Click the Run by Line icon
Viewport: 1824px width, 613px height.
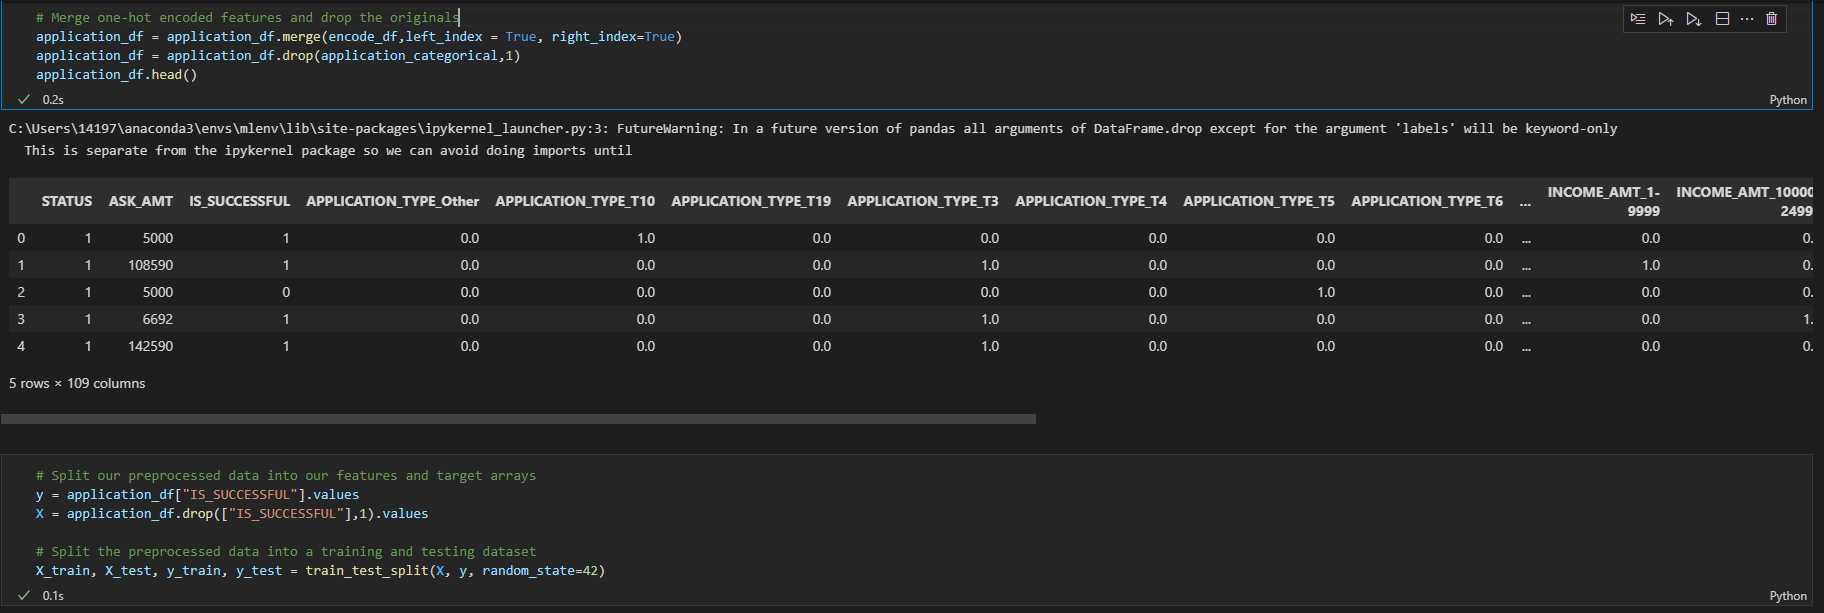(x=1637, y=19)
